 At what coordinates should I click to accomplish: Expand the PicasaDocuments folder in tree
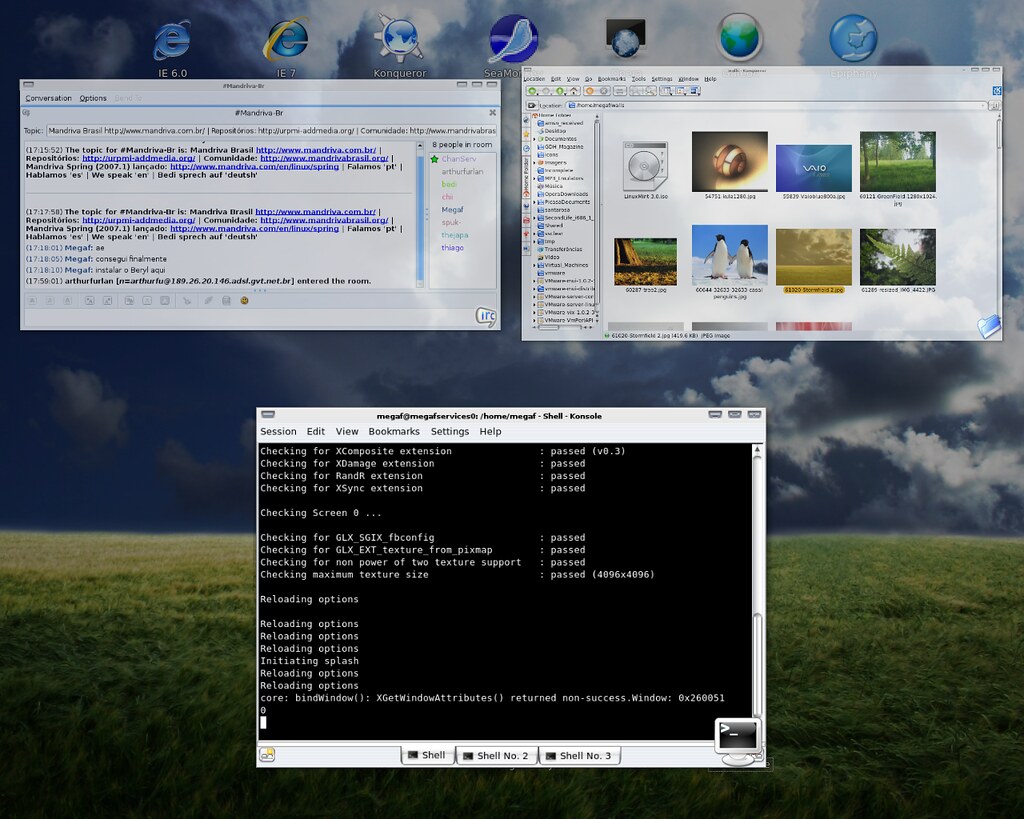[534, 202]
